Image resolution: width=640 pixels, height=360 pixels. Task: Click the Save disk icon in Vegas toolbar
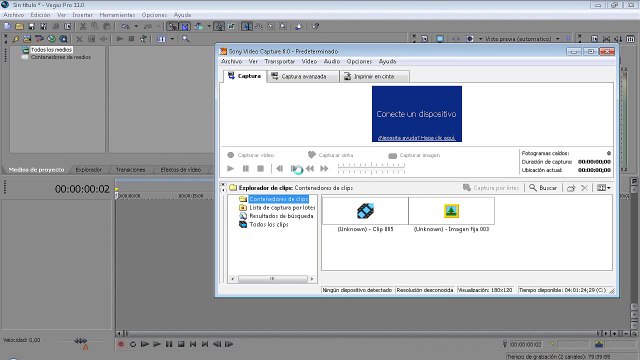click(31, 26)
